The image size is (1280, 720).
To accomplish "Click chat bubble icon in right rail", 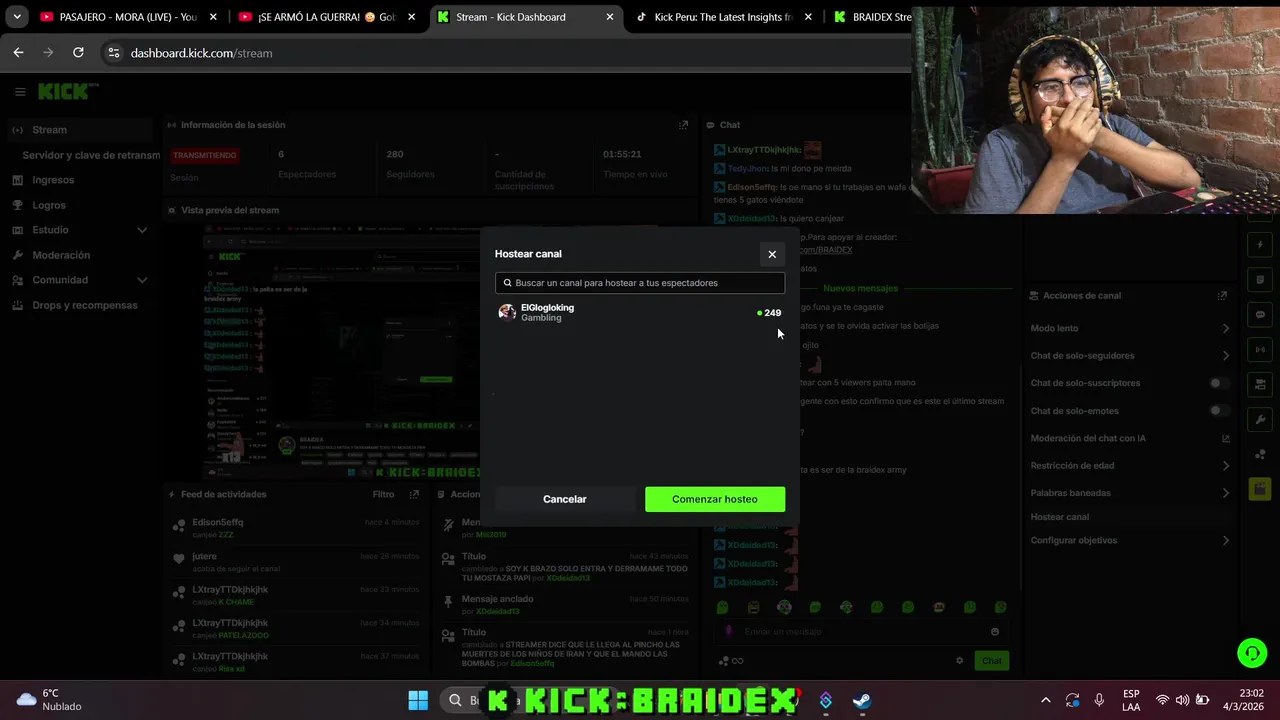I will click(x=1260, y=314).
